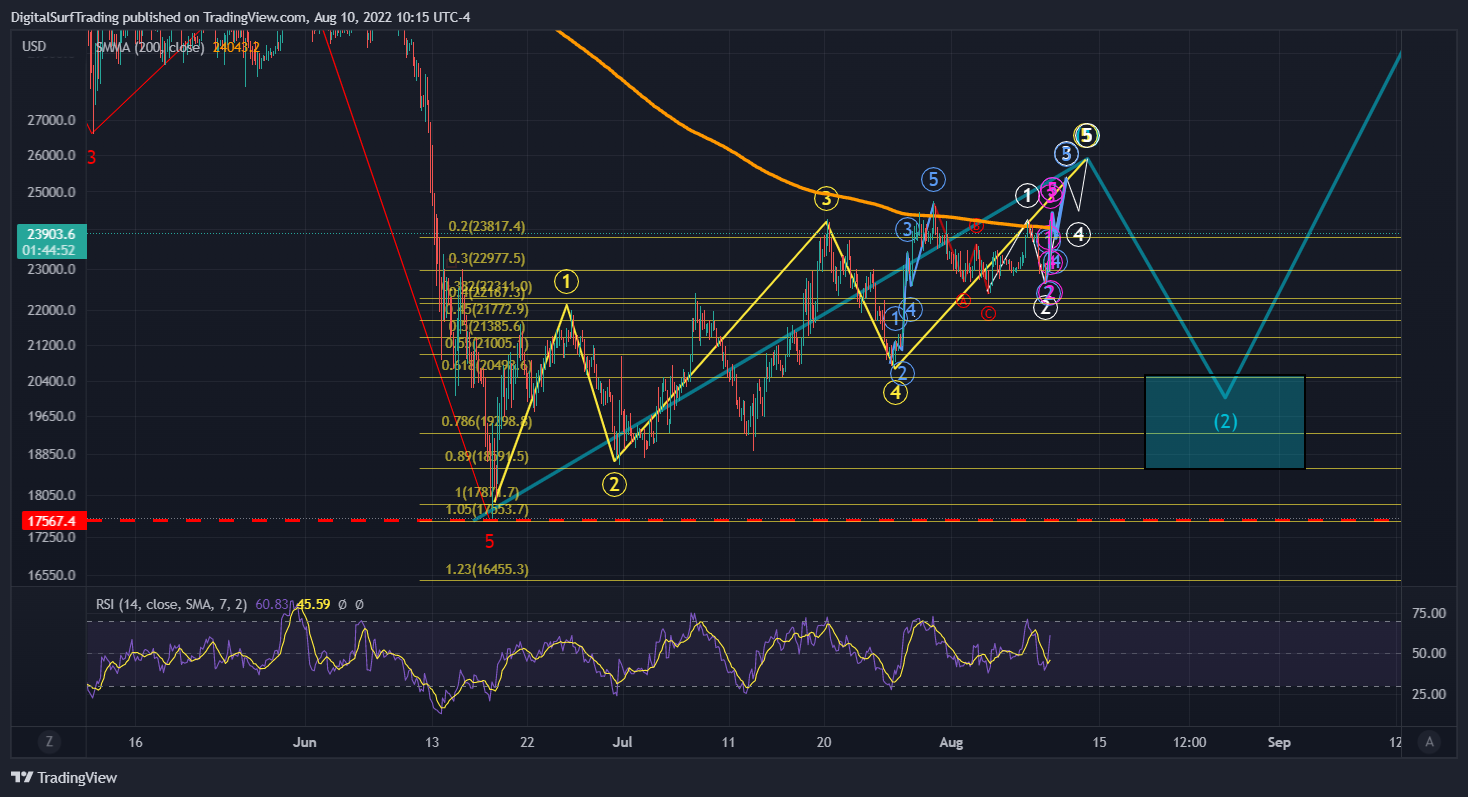1468x797 pixels.
Task: Click Fibonacci label 0.786(19298.8)
Action: pos(486,422)
